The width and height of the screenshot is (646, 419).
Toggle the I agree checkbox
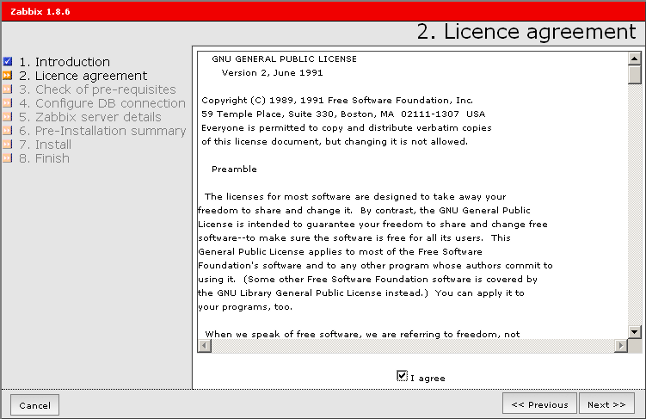pyautogui.click(x=402, y=376)
